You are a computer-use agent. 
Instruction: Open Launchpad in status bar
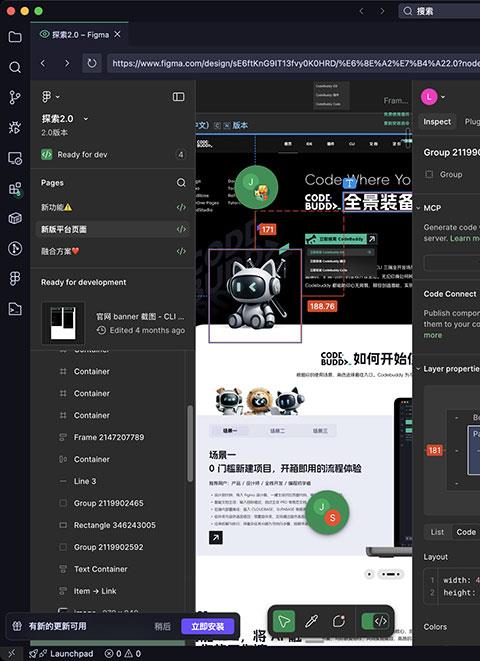[x=62, y=654]
